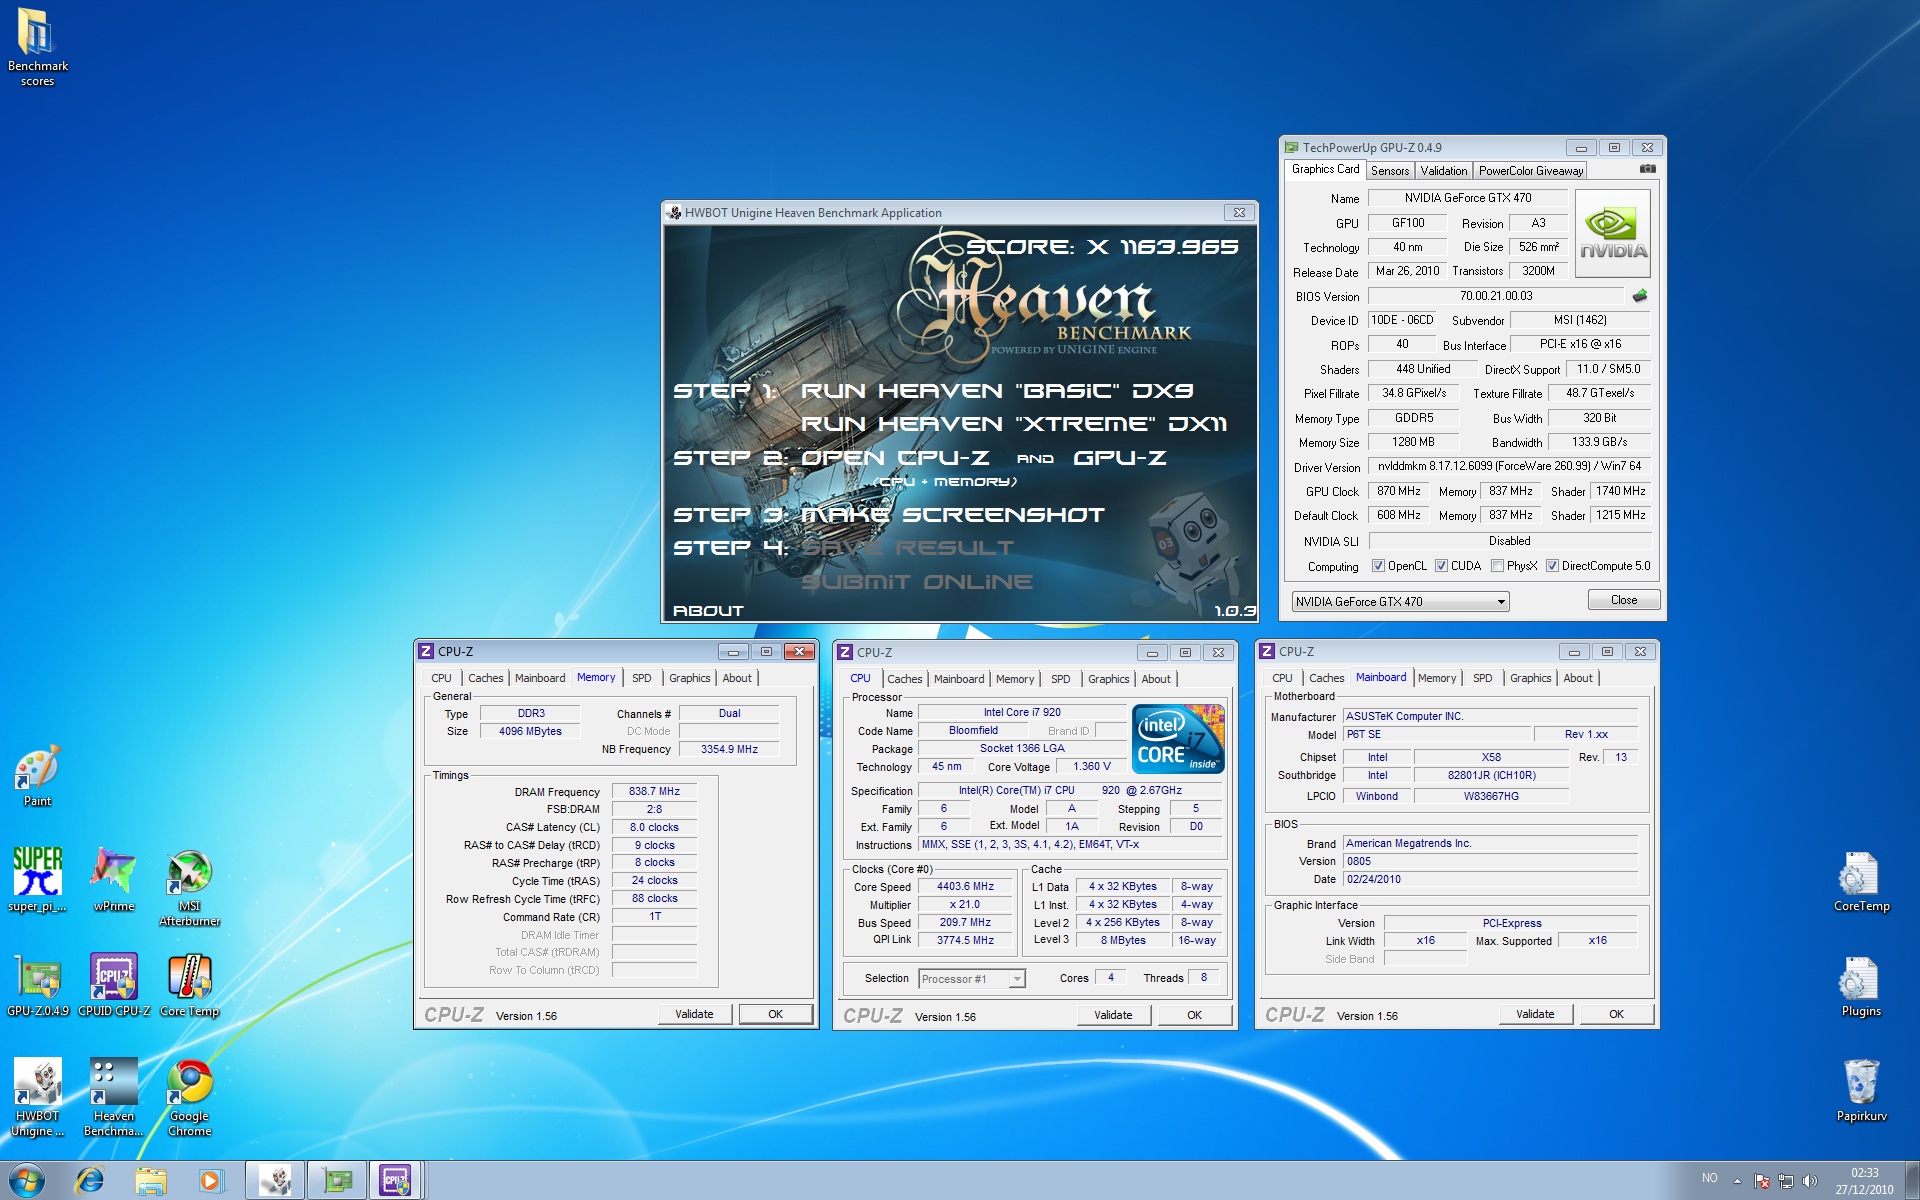Screen dimensions: 1920x1200
Task: Open CPUID CPU-Z desktop icon
Action: (113, 985)
